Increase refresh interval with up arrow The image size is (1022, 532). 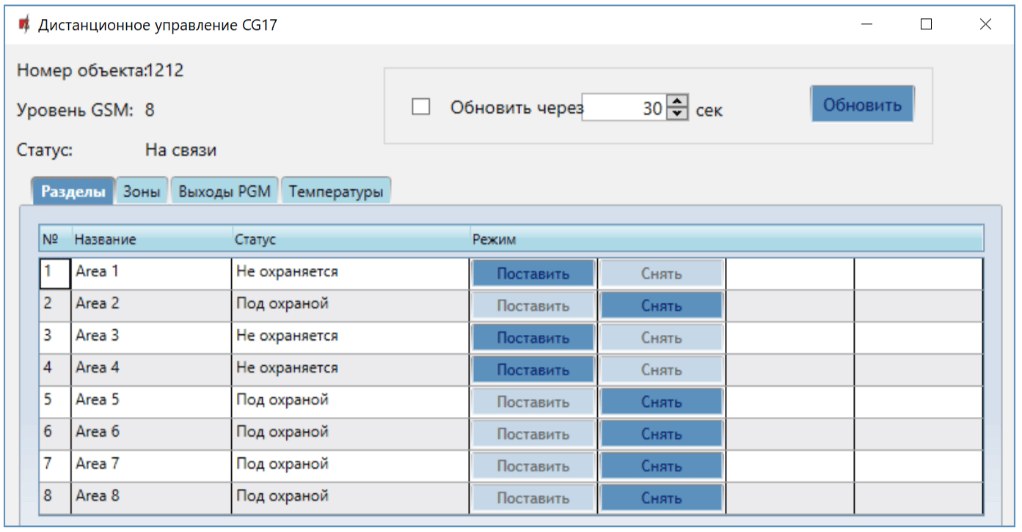pos(678,101)
